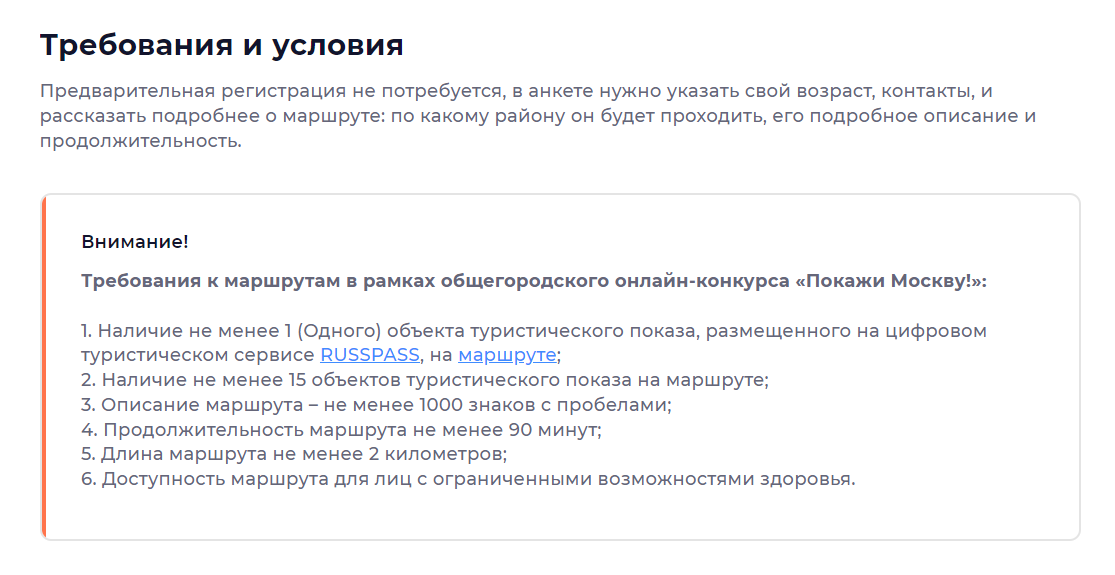Click the word «условия» in the heading

click(338, 45)
